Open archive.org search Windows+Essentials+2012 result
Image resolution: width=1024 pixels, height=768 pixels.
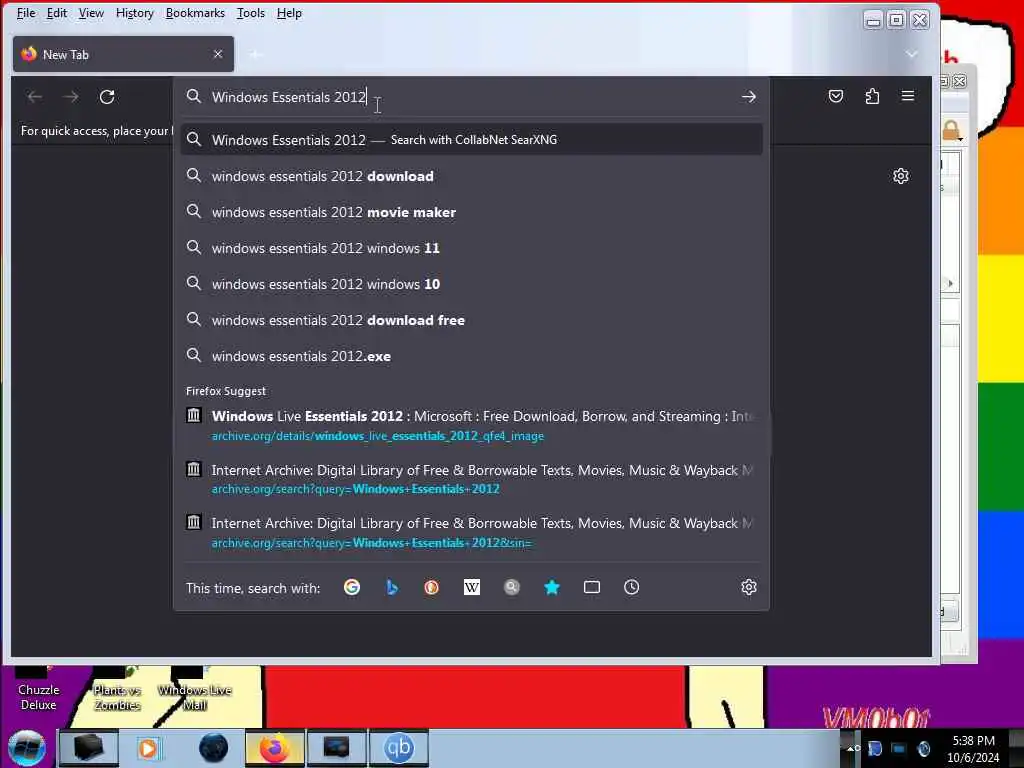coord(472,479)
